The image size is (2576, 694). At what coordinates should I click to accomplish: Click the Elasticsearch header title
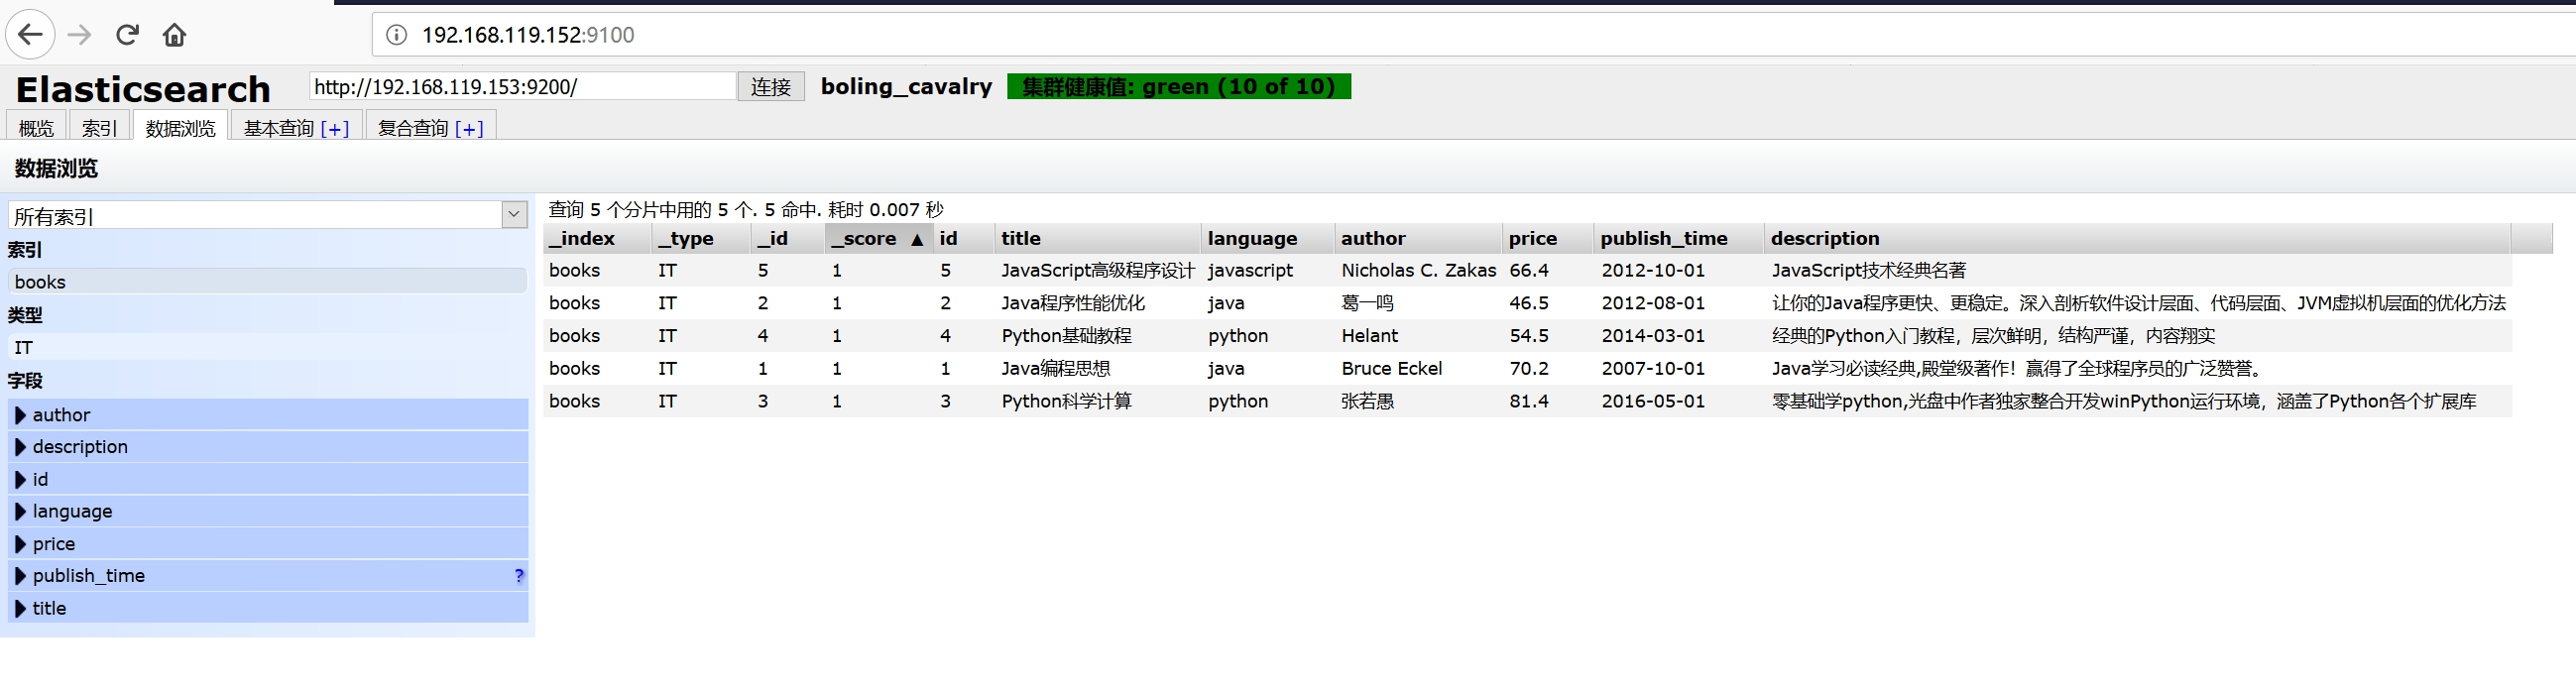pos(143,89)
